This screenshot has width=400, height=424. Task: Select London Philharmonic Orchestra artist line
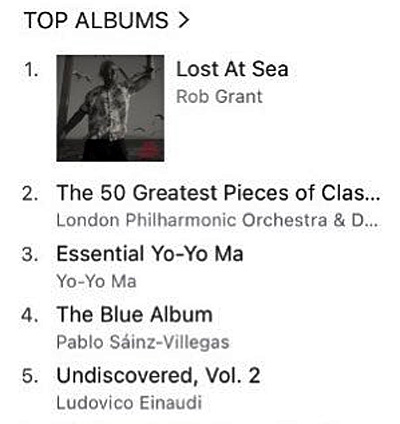coord(218,220)
